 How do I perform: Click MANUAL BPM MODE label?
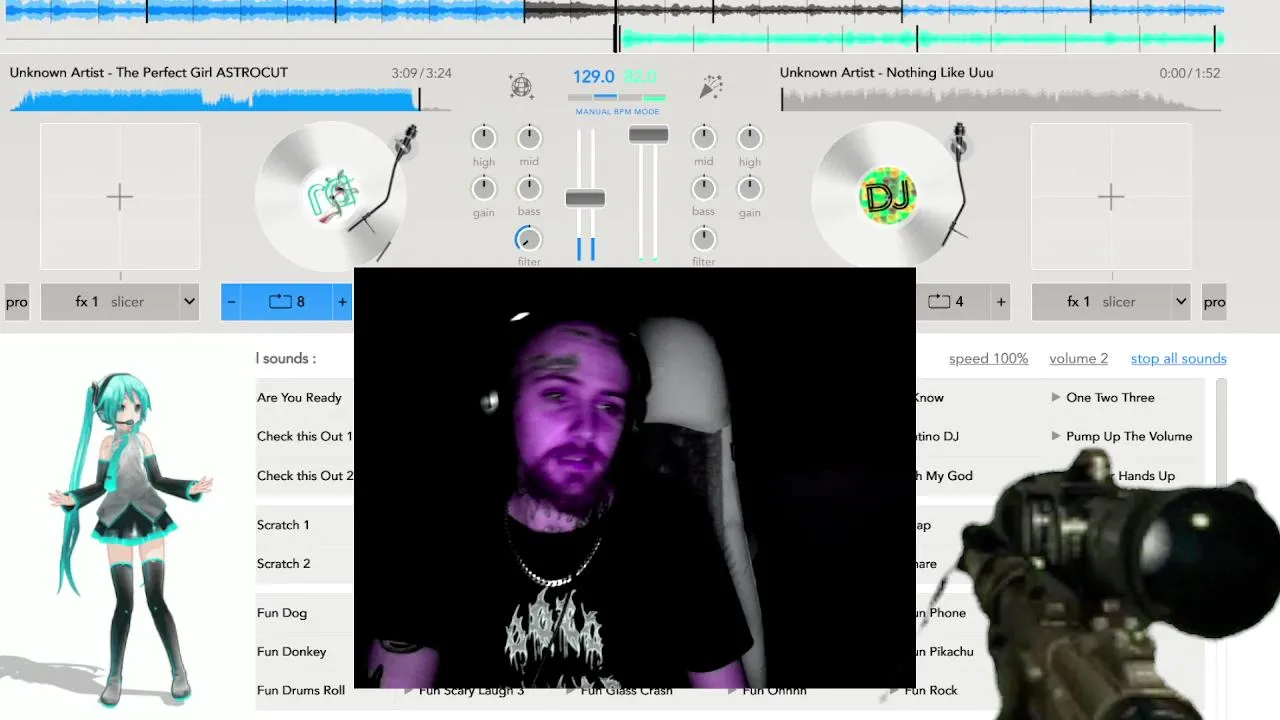coord(617,112)
